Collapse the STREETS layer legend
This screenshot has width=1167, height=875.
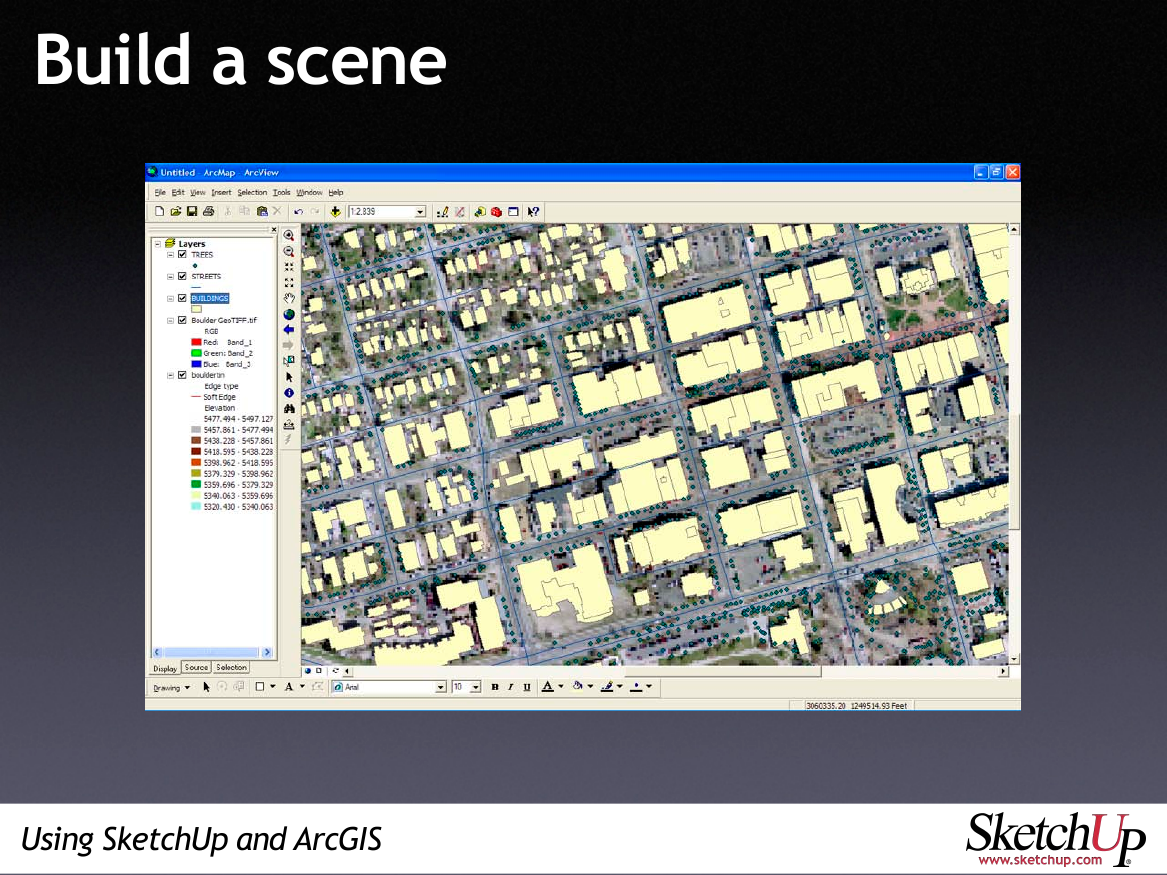pos(170,276)
